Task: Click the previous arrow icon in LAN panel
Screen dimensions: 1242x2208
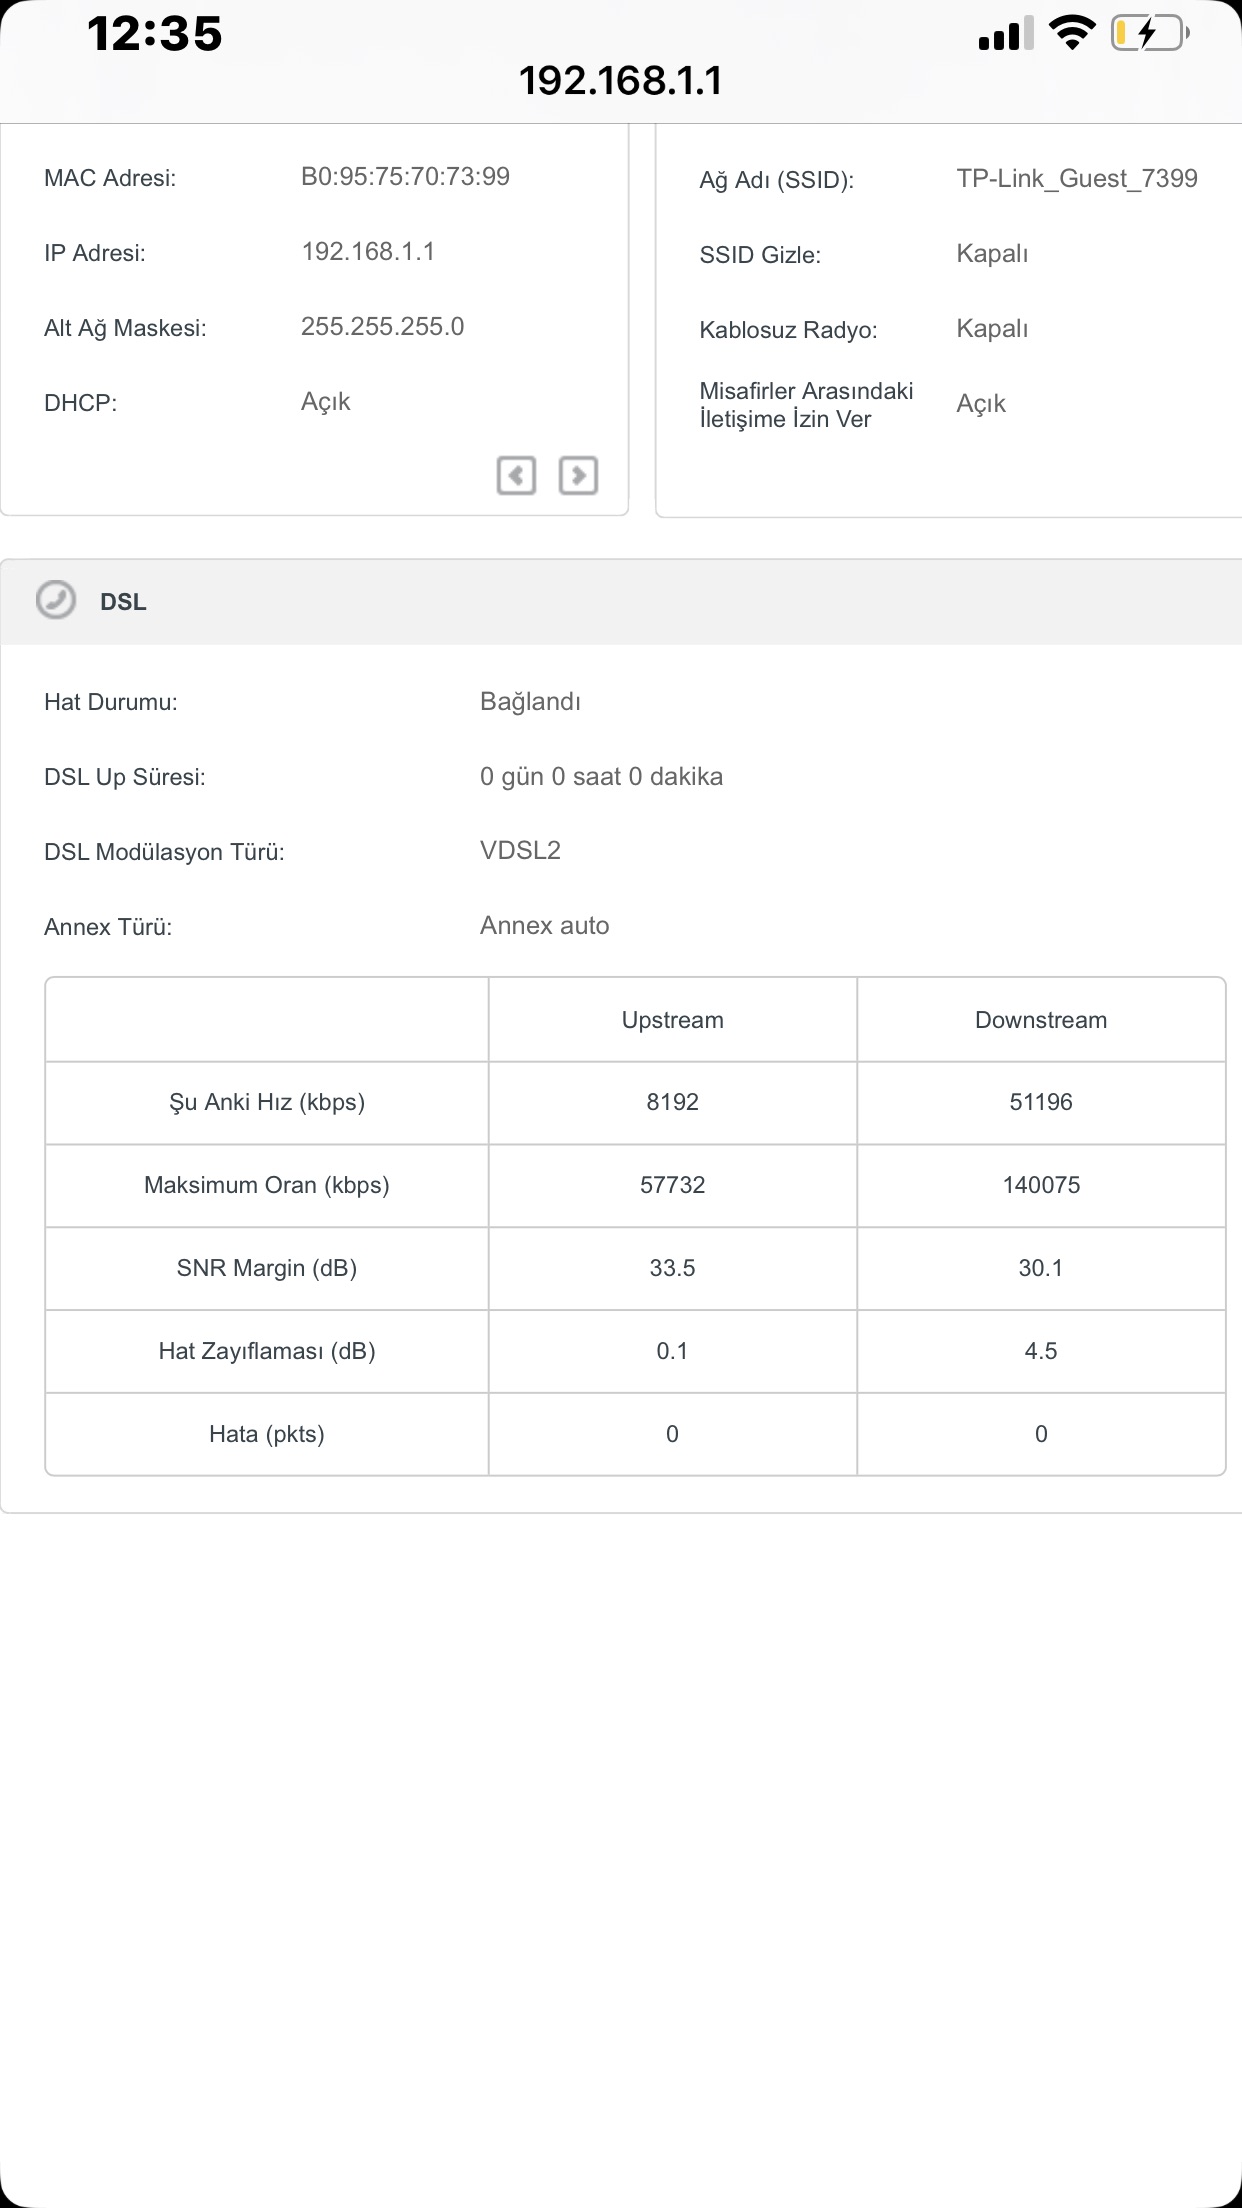Action: pos(516,475)
